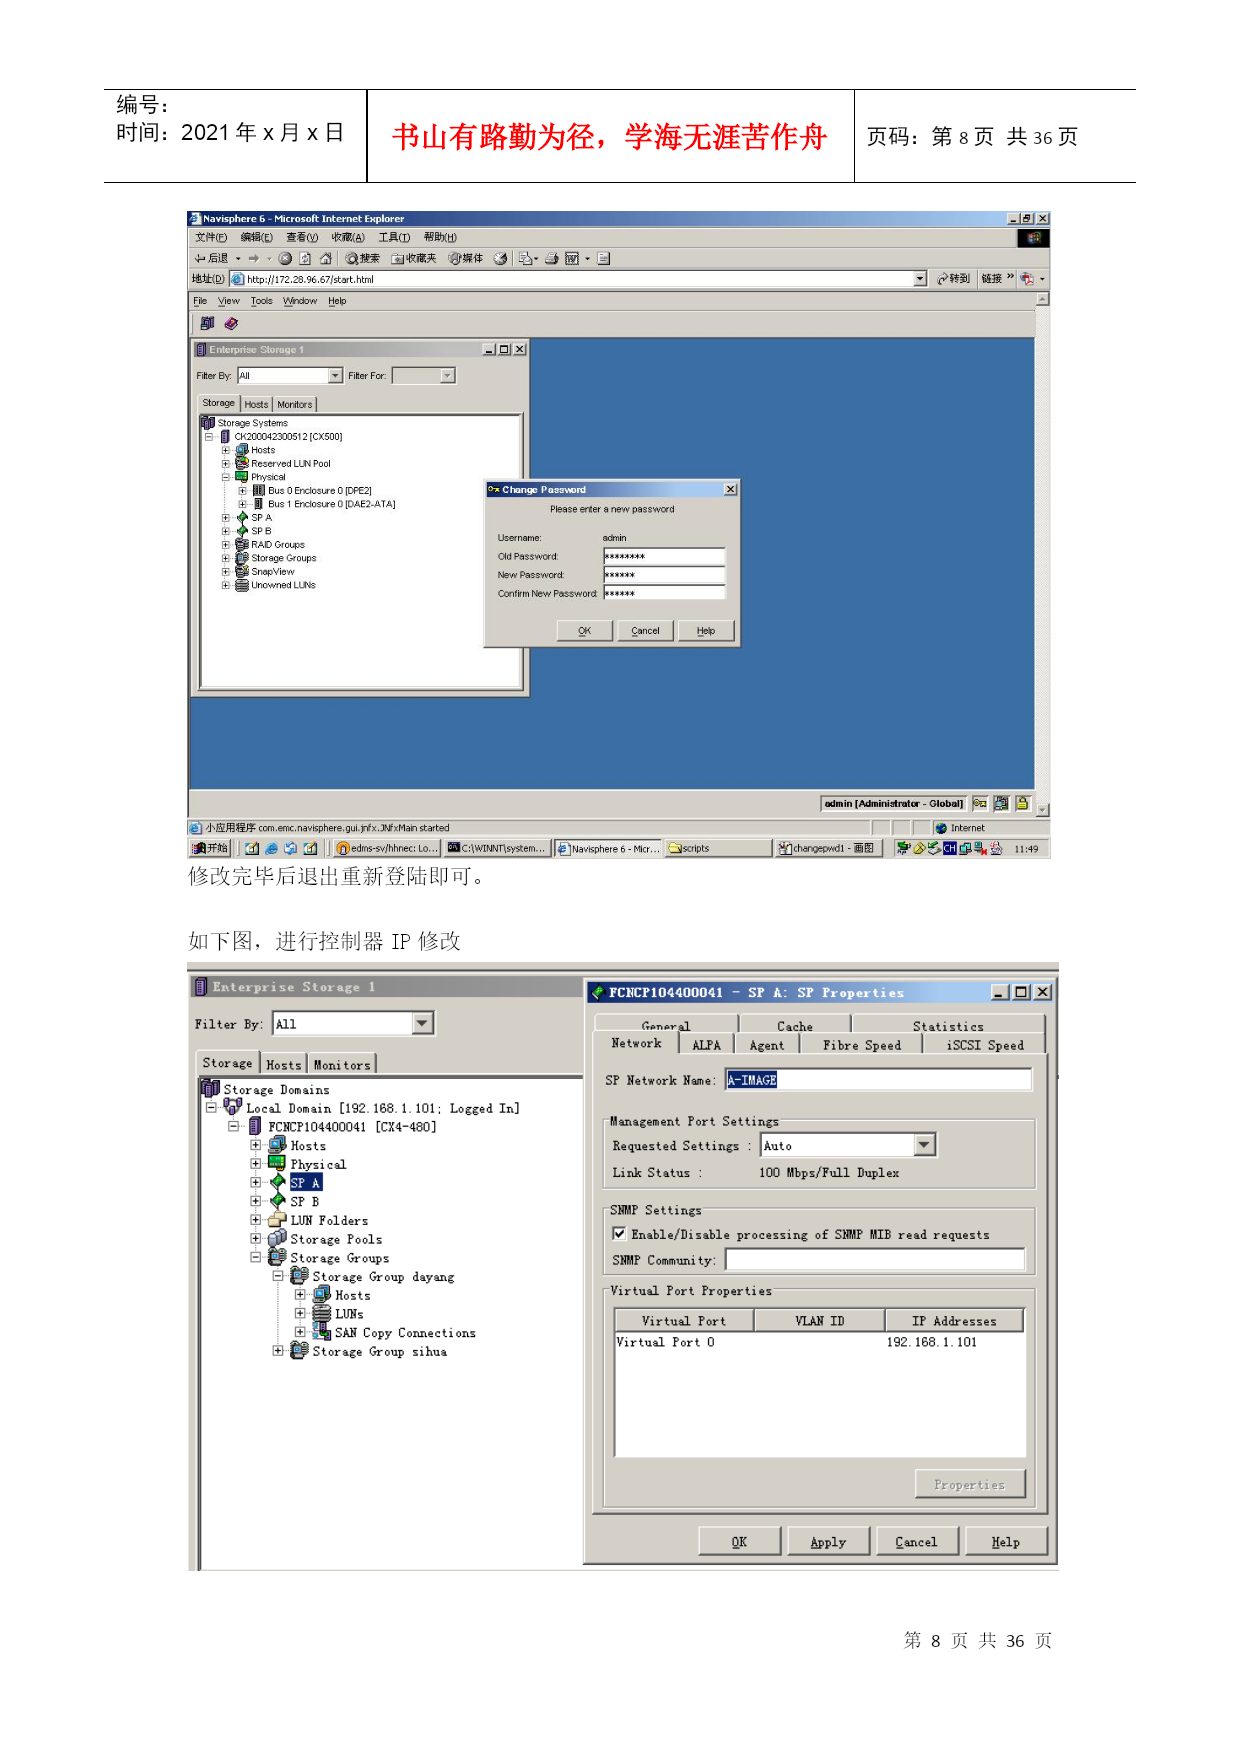Click the Unowned LUNs tree icon
The height and width of the screenshot is (1754, 1241).
pos(241,585)
